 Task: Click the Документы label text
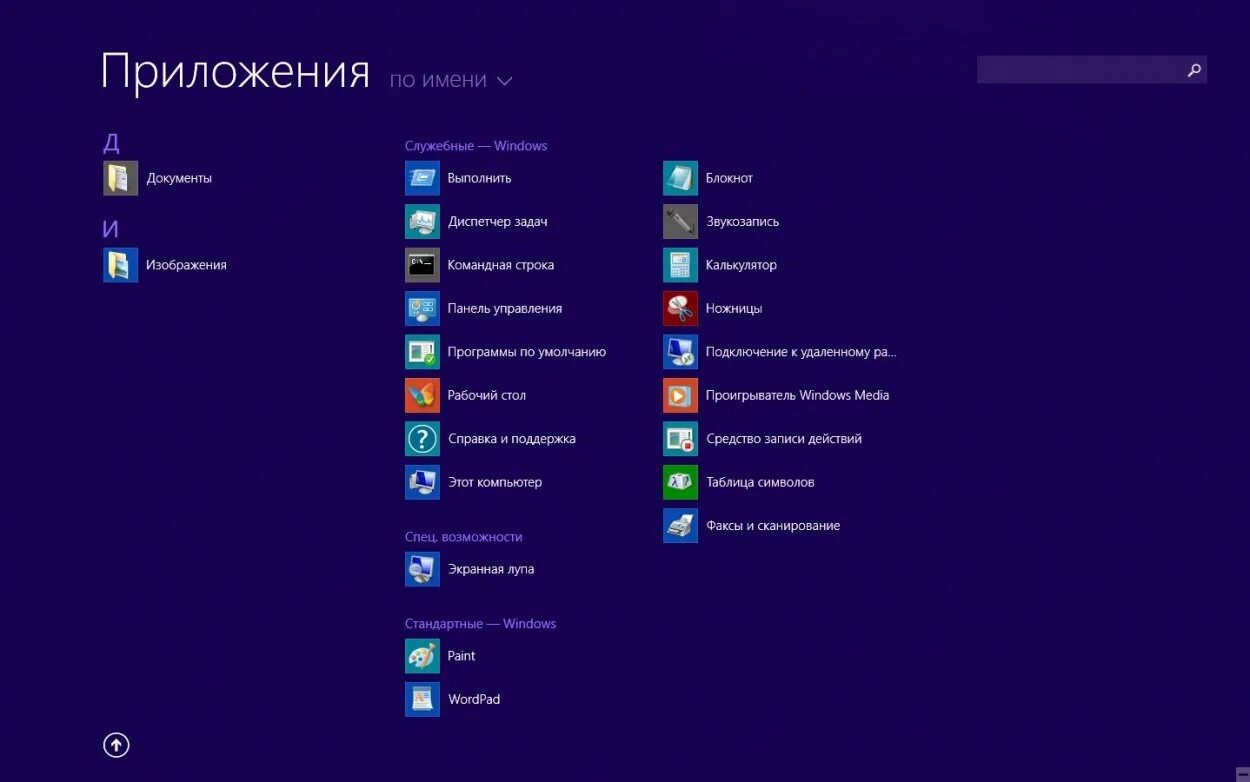[179, 178]
